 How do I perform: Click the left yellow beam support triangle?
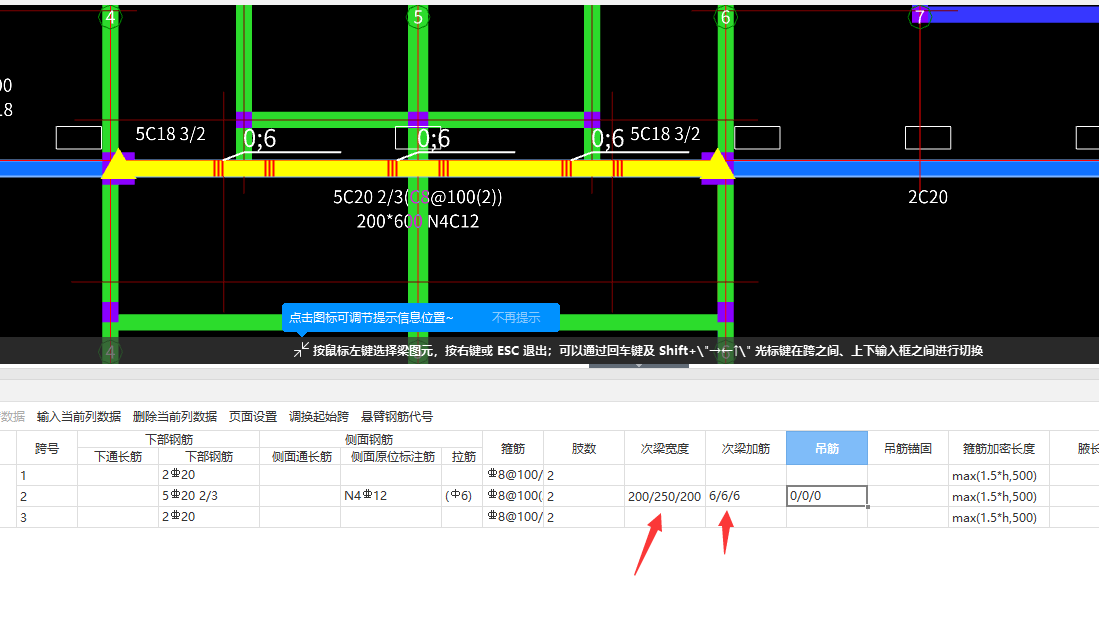click(118, 166)
